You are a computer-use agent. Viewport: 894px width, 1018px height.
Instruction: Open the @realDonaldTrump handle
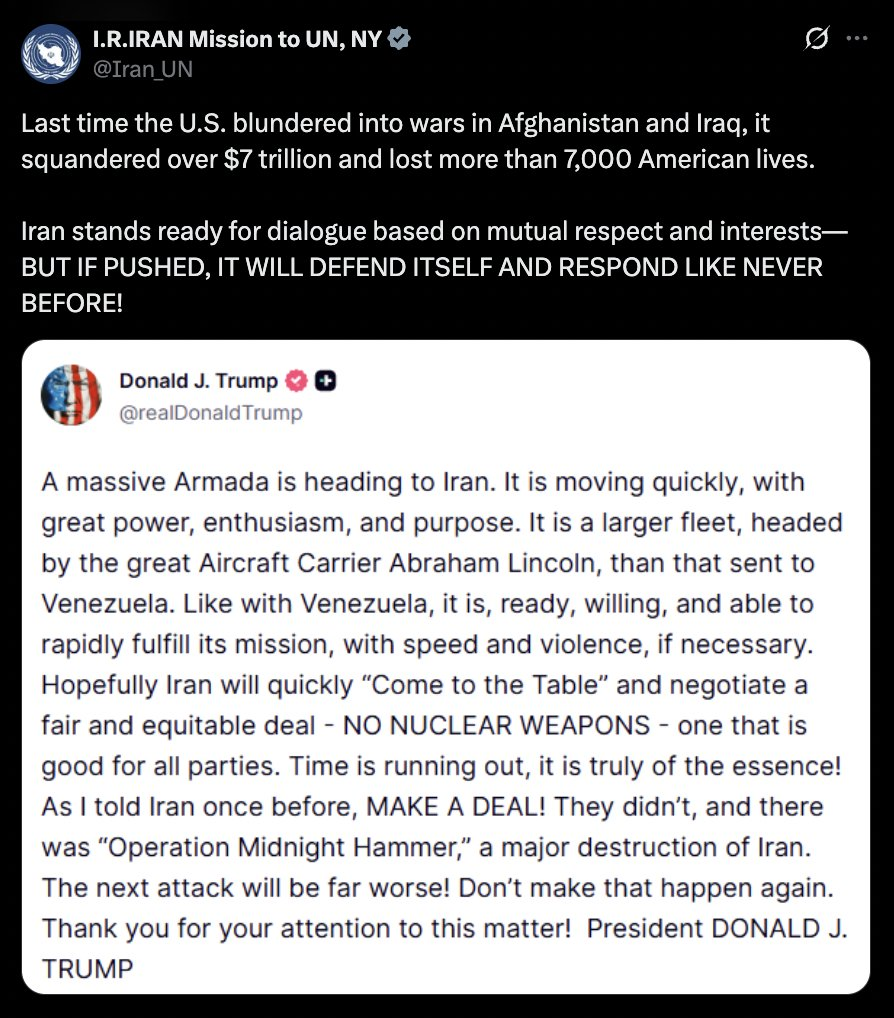[x=210, y=411]
